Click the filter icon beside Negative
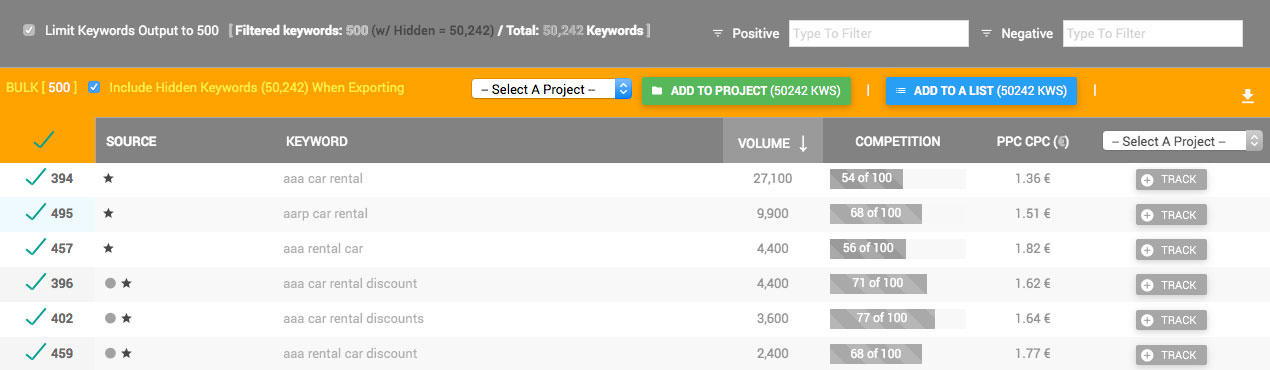The image size is (1270, 370). [986, 33]
